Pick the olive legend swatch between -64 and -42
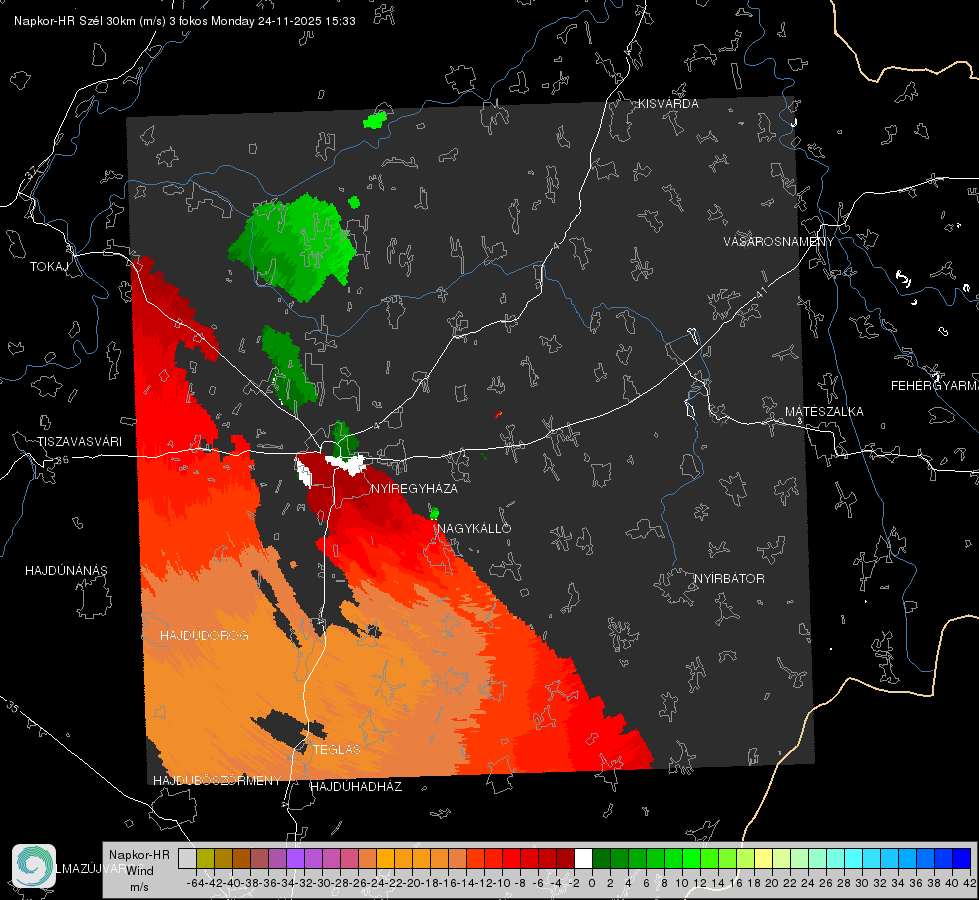 pyautogui.click(x=205, y=858)
